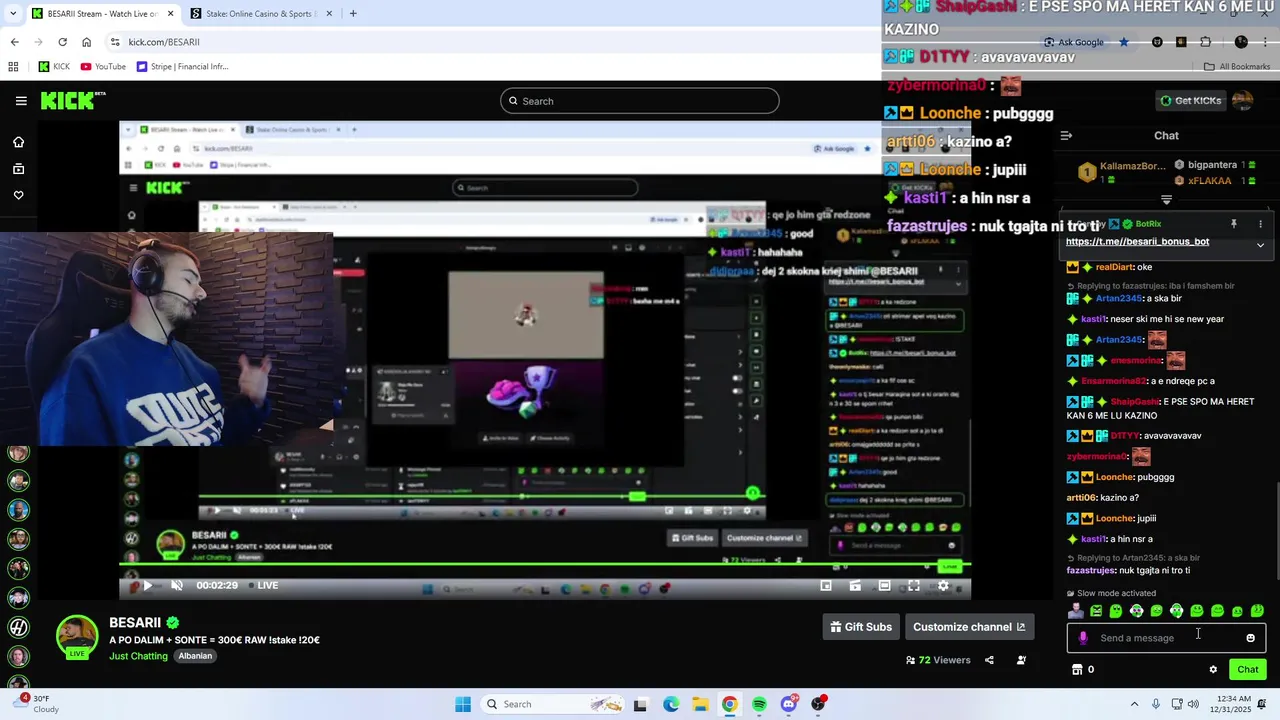
Task: Show hidden system tray icons
Action: coord(1134,704)
